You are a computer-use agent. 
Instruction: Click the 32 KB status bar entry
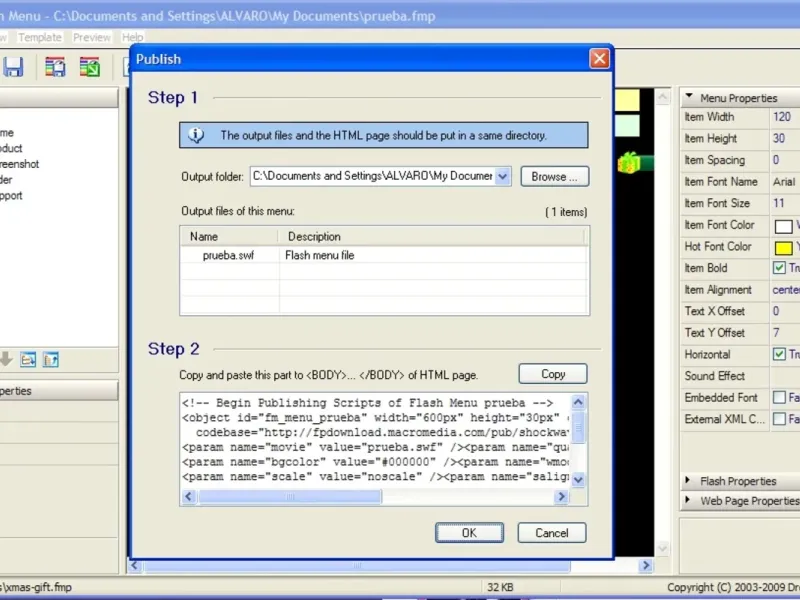pos(500,587)
